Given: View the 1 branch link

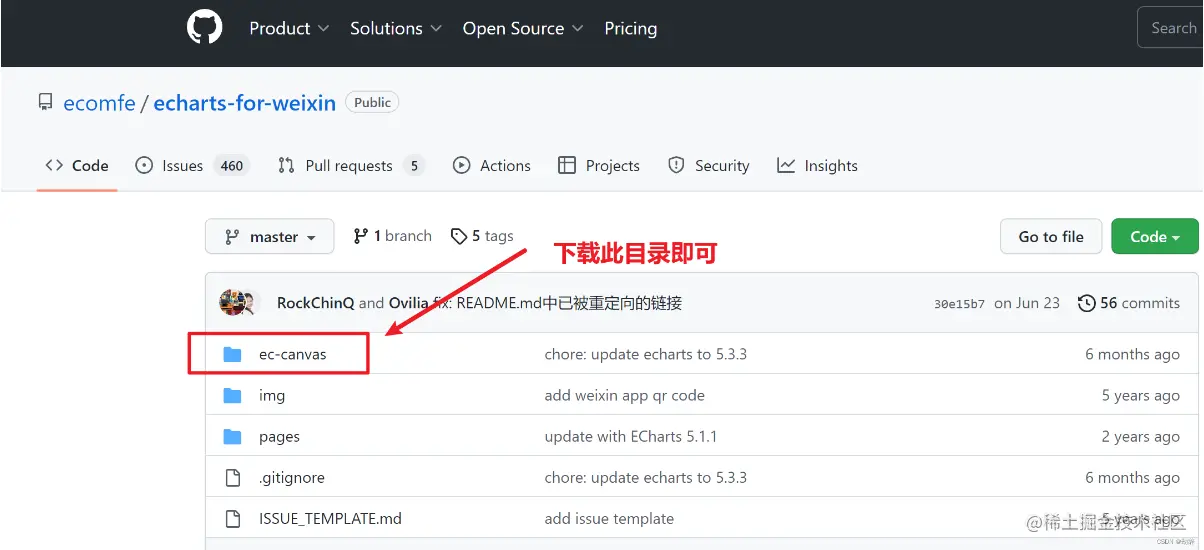Looking at the screenshot, I should pyautogui.click(x=392, y=236).
